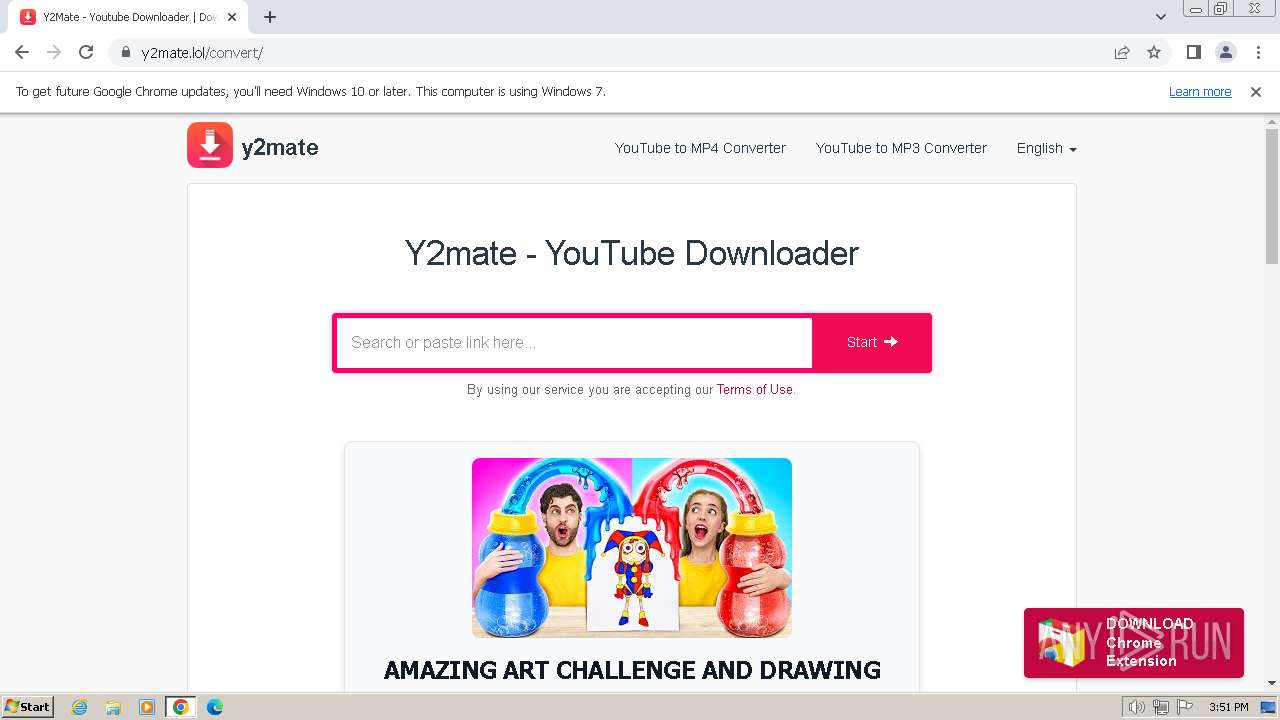Screen dimensions: 1280x720
Task: Click the scrollbar up arrow
Action: coord(1272,121)
